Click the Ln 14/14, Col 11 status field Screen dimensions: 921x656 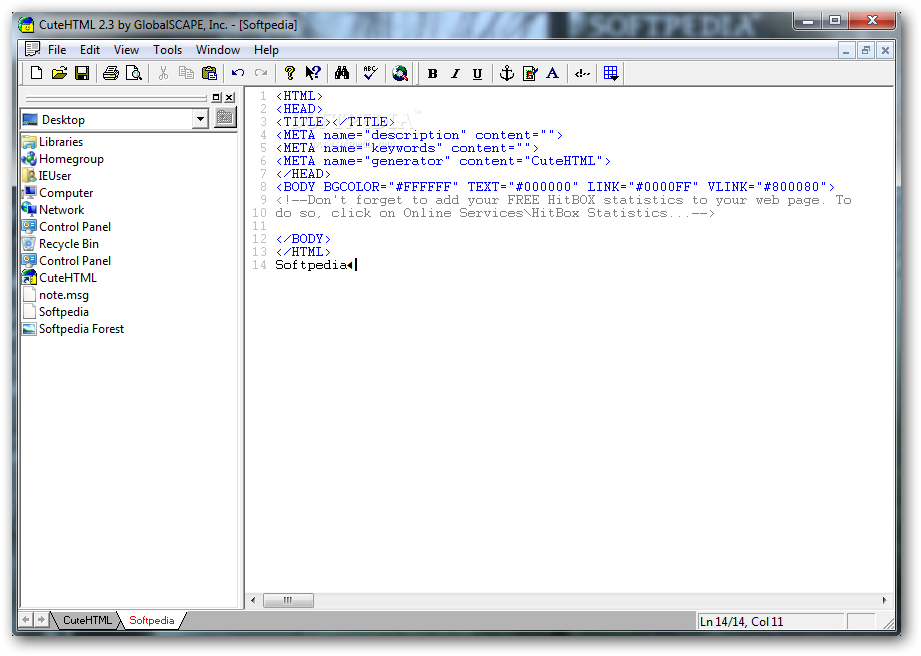click(770, 621)
